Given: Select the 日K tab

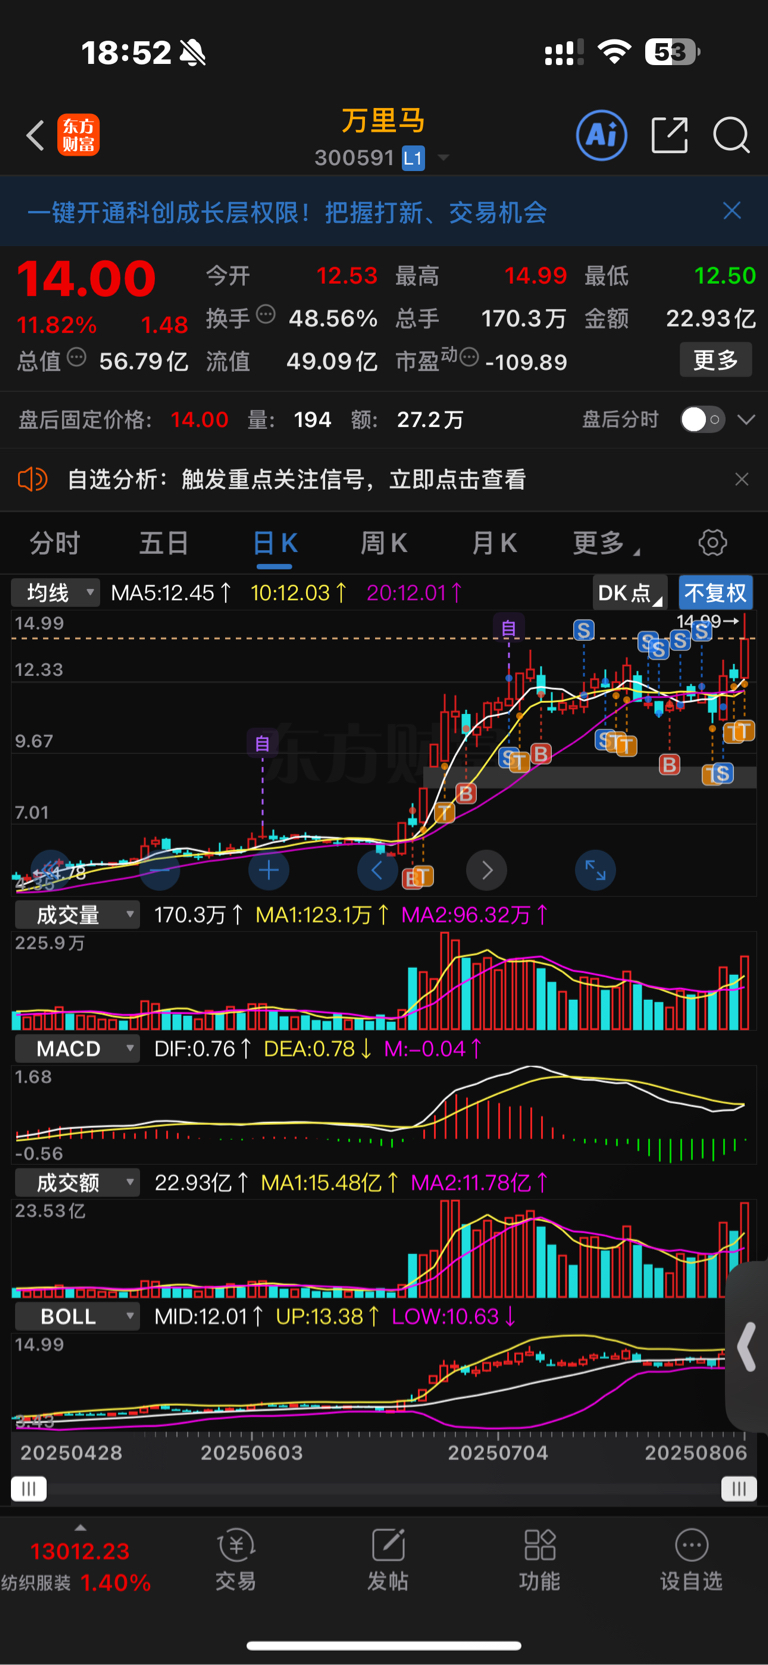Looking at the screenshot, I should [x=275, y=543].
